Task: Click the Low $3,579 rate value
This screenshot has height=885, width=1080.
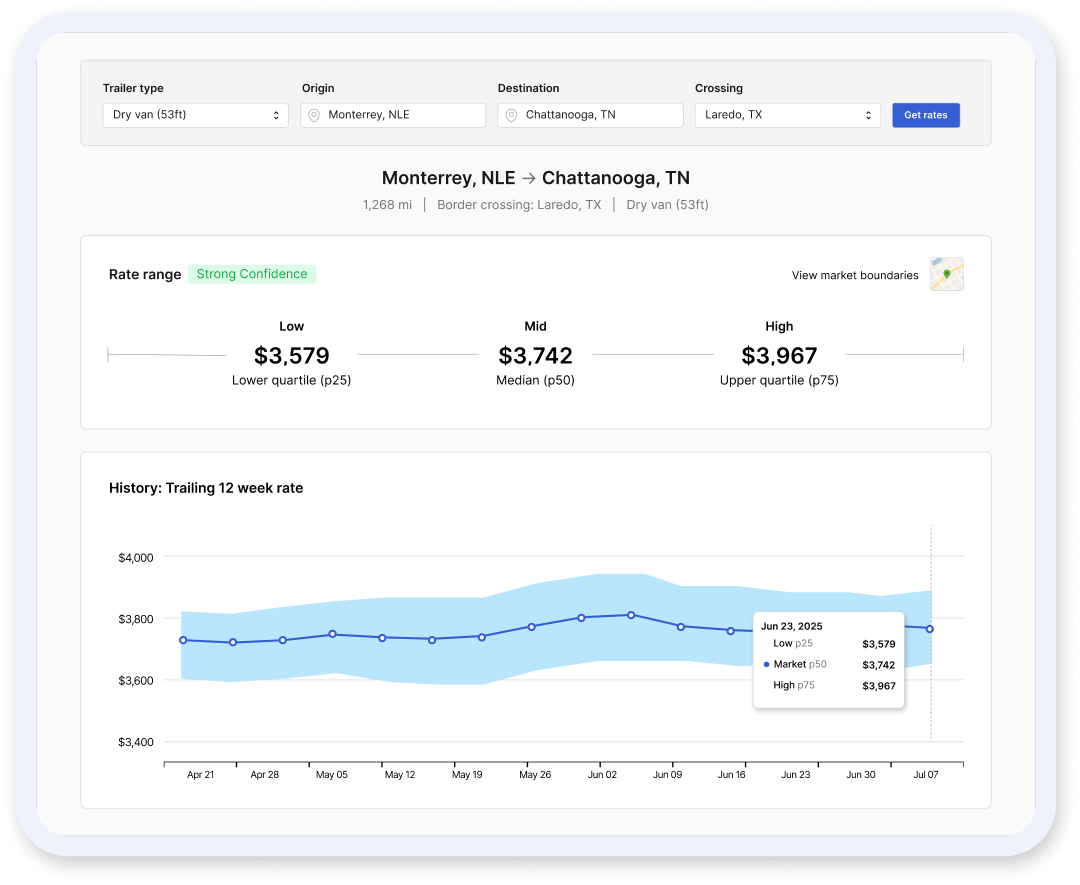Action: tap(291, 355)
